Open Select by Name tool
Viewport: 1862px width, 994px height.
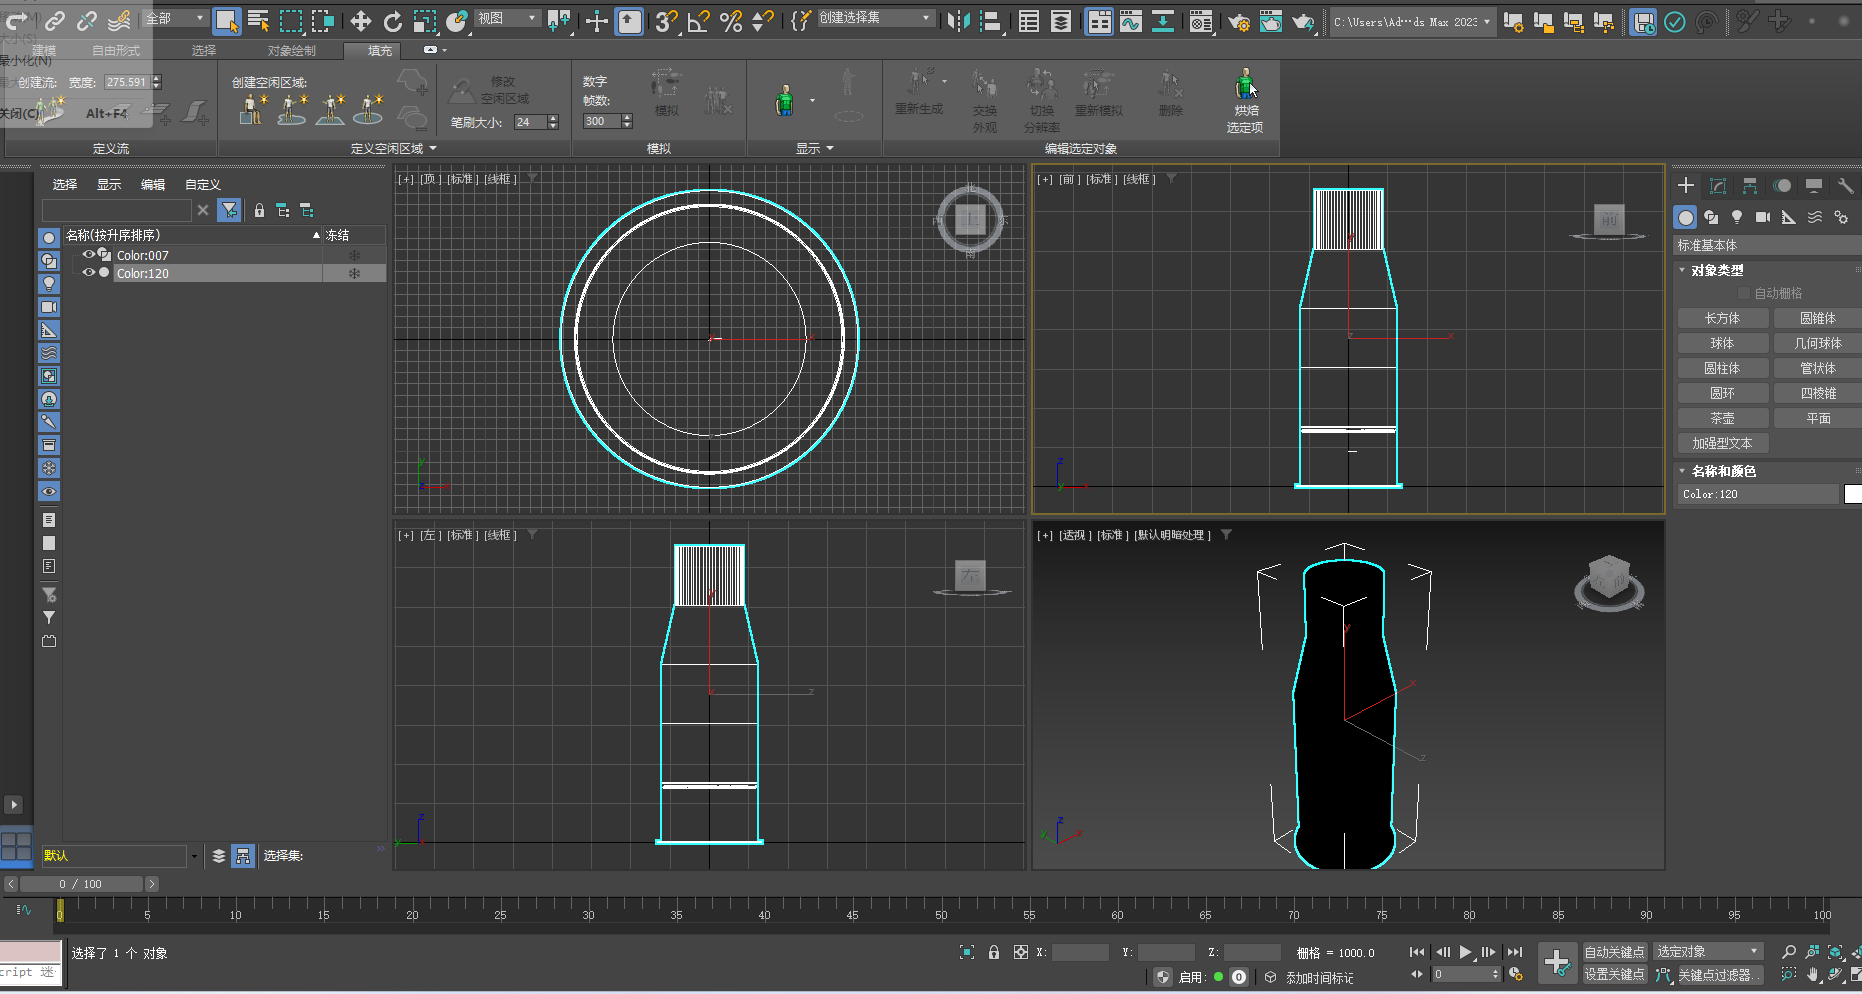pos(258,21)
